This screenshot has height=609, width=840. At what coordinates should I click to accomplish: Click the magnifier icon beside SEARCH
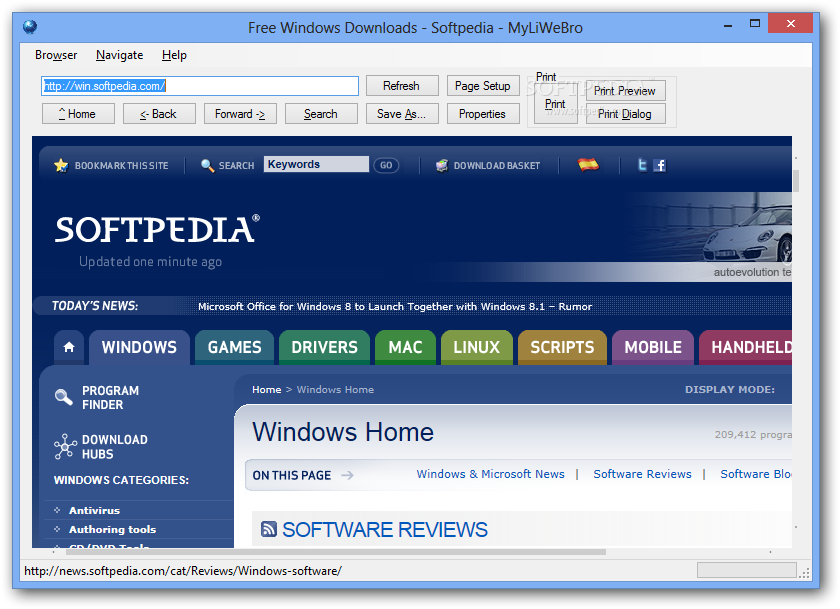(207, 166)
